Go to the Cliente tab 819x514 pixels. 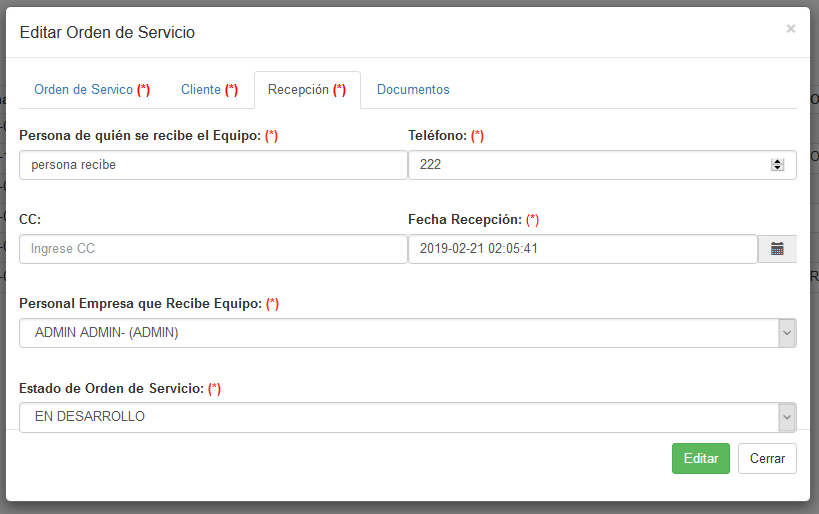(x=209, y=90)
